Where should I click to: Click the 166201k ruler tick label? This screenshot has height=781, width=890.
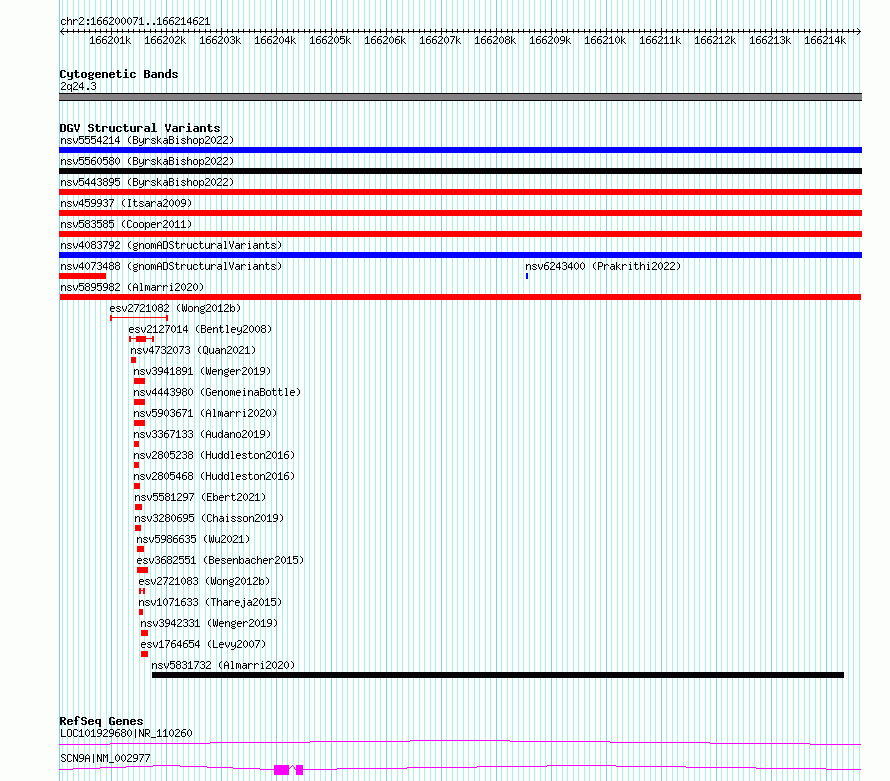click(x=110, y=40)
